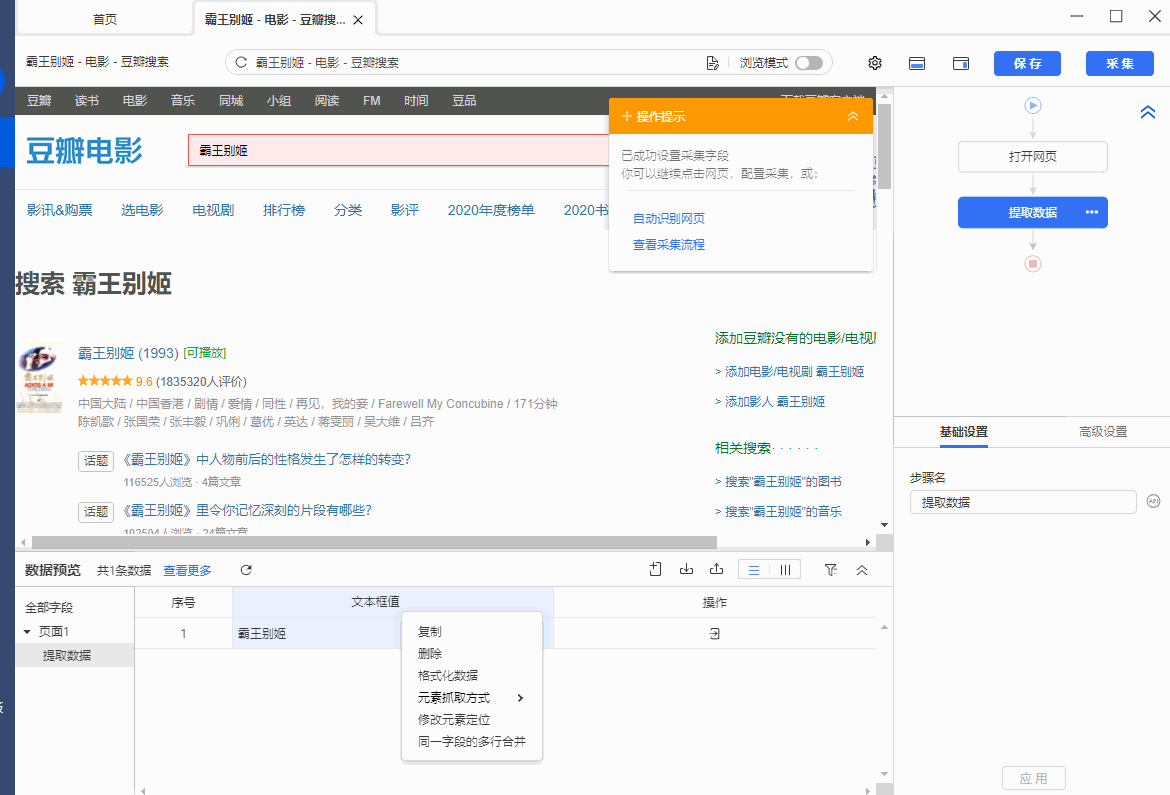
Task: Click the export icon in data preview toolbar
Action: [x=716, y=570]
